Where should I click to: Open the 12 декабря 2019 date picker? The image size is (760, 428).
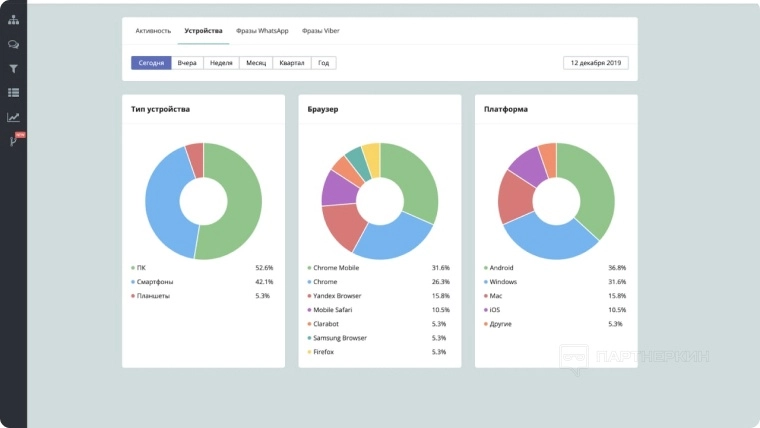[596, 63]
